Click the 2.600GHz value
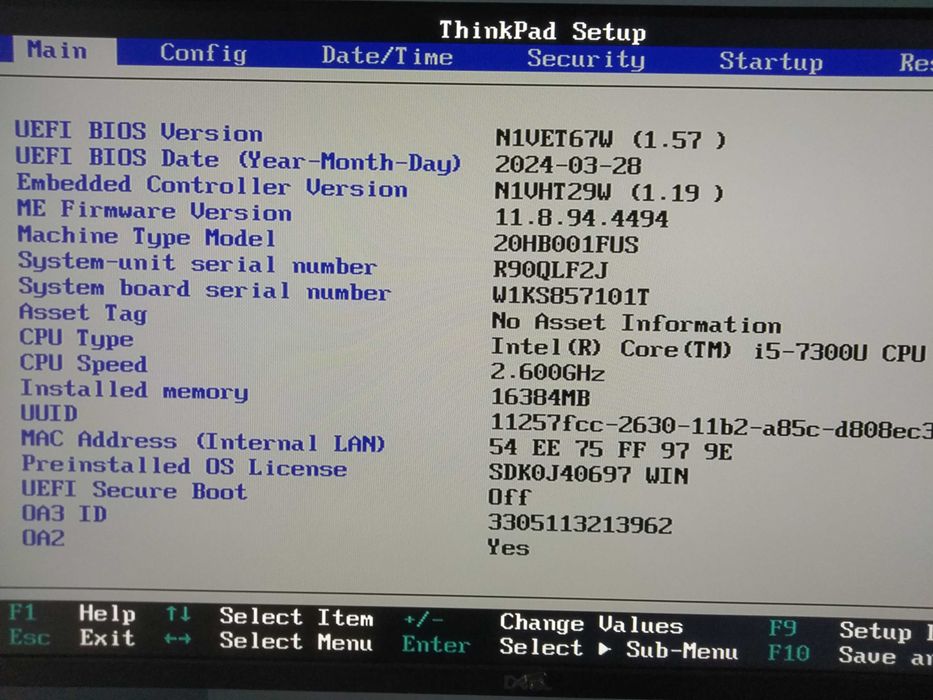The image size is (933, 700). pyautogui.click(x=547, y=373)
